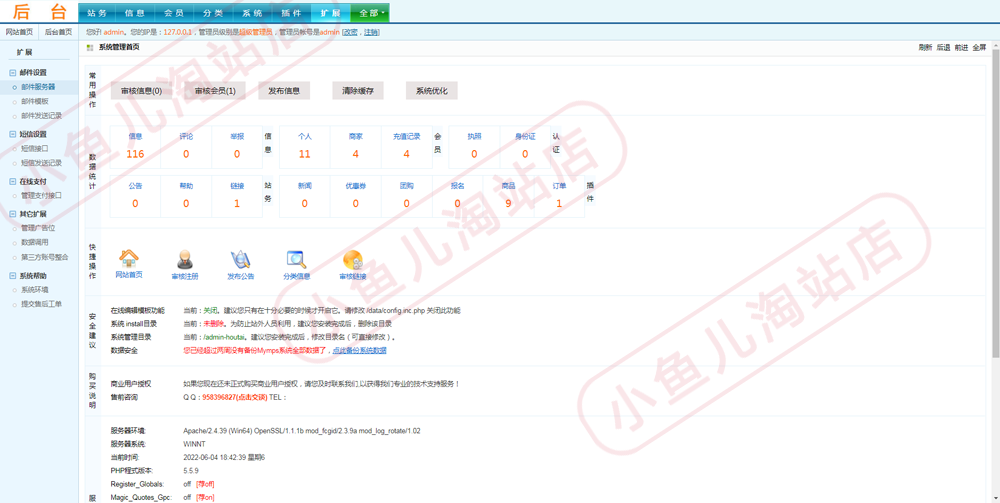Click the 订单 statistic showing 1
The height and width of the screenshot is (503, 1000).
559,196
